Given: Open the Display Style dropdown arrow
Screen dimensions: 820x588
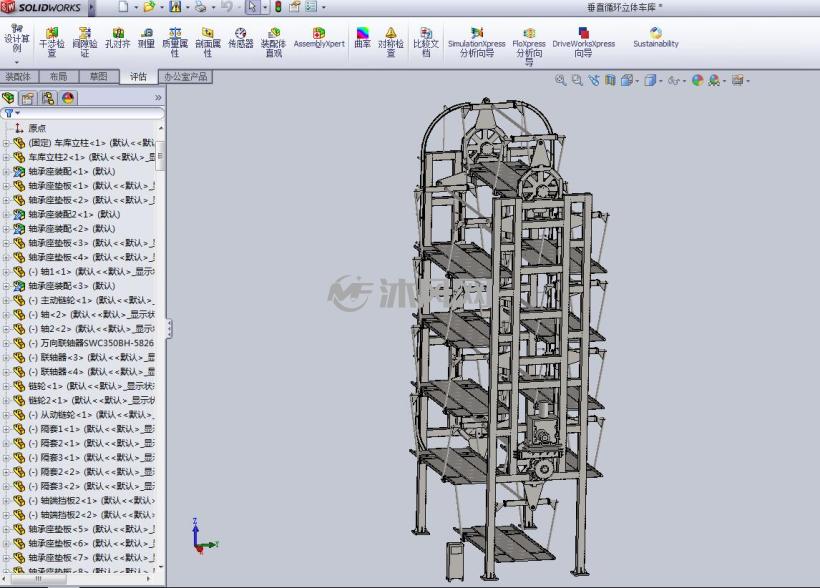Looking at the screenshot, I should pyautogui.click(x=661, y=81).
